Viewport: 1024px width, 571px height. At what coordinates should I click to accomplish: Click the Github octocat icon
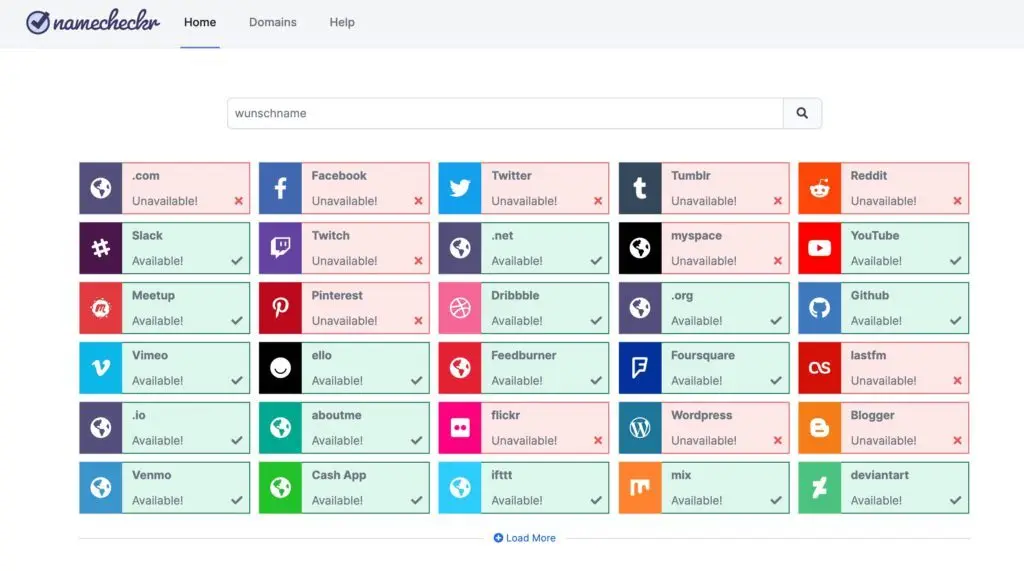tap(820, 308)
